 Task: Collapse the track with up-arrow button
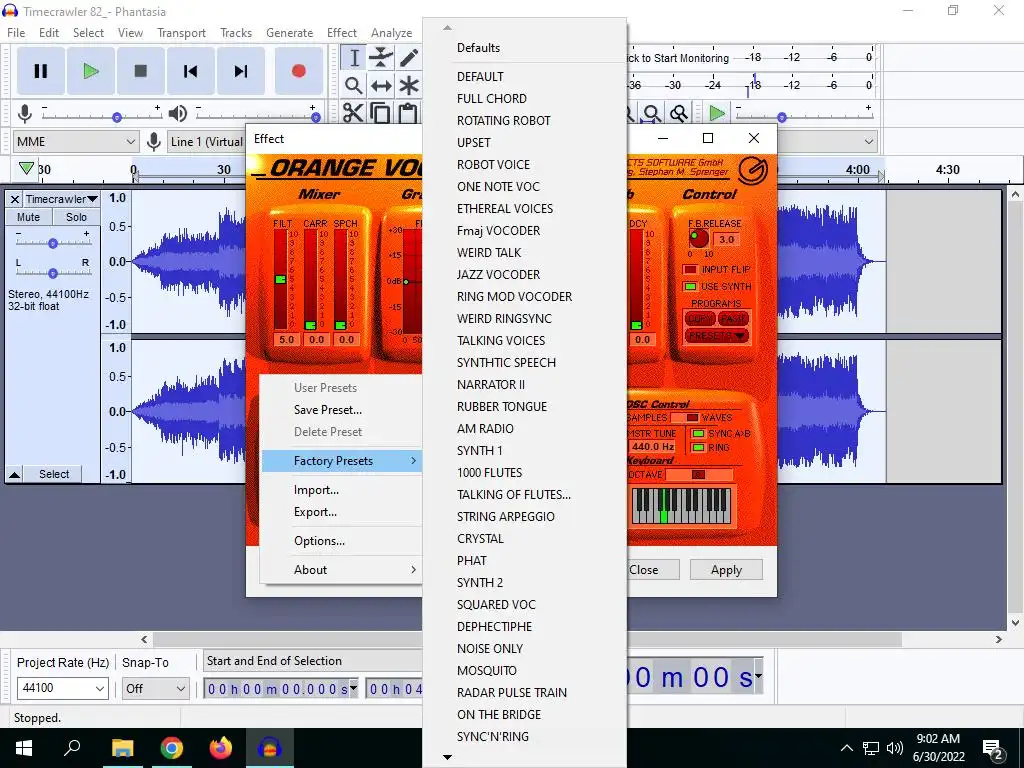click(14, 474)
